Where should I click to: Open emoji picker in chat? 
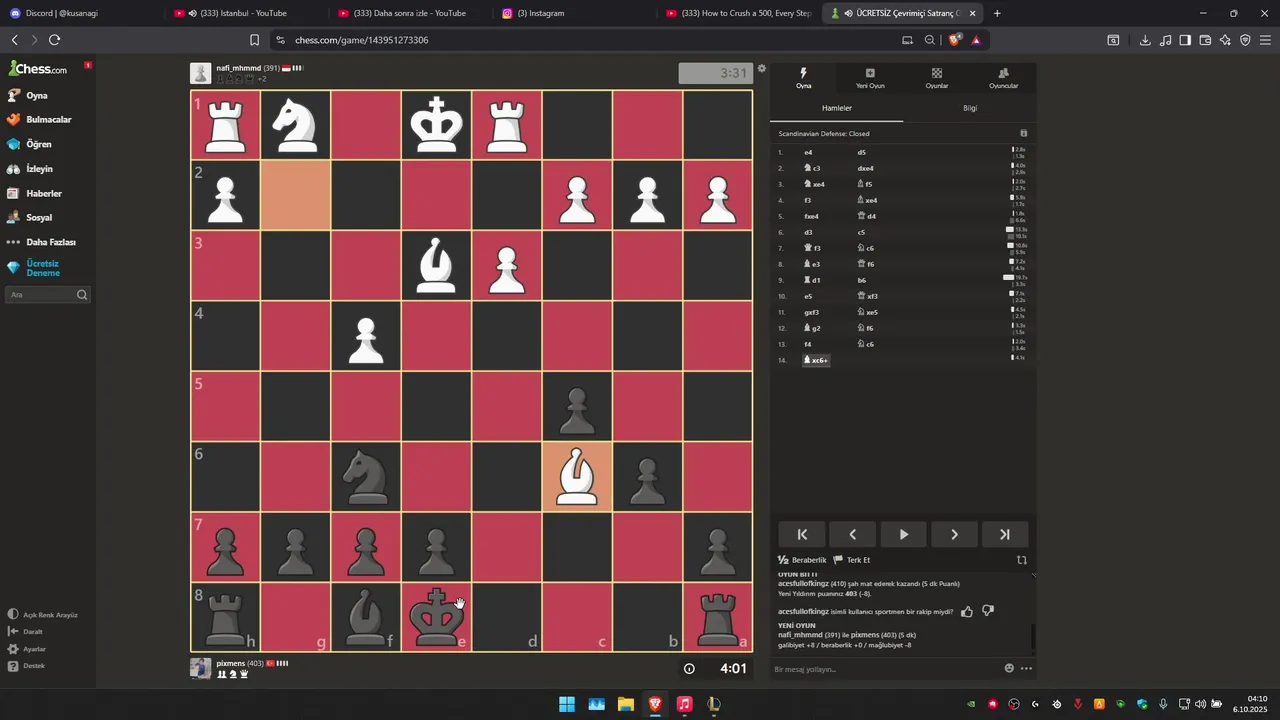coord(1009,668)
